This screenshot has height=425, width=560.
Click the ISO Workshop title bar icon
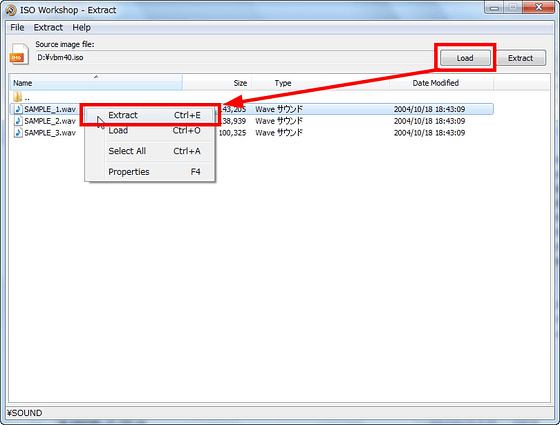point(11,10)
